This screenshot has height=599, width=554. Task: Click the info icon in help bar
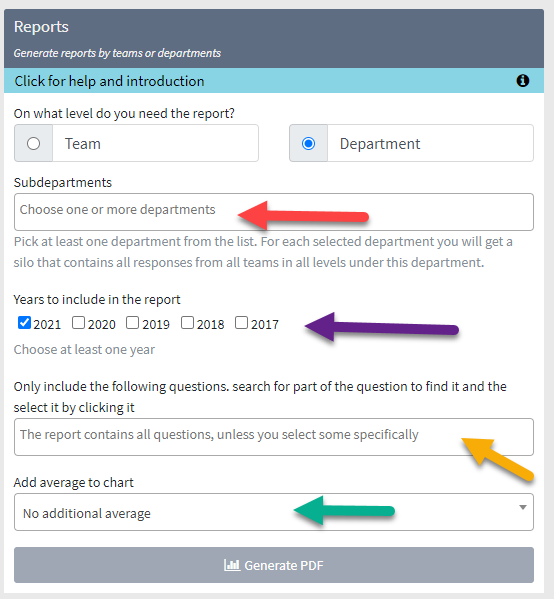coord(523,81)
